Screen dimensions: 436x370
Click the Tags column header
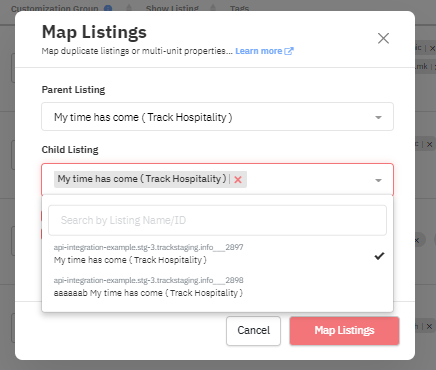(239, 8)
